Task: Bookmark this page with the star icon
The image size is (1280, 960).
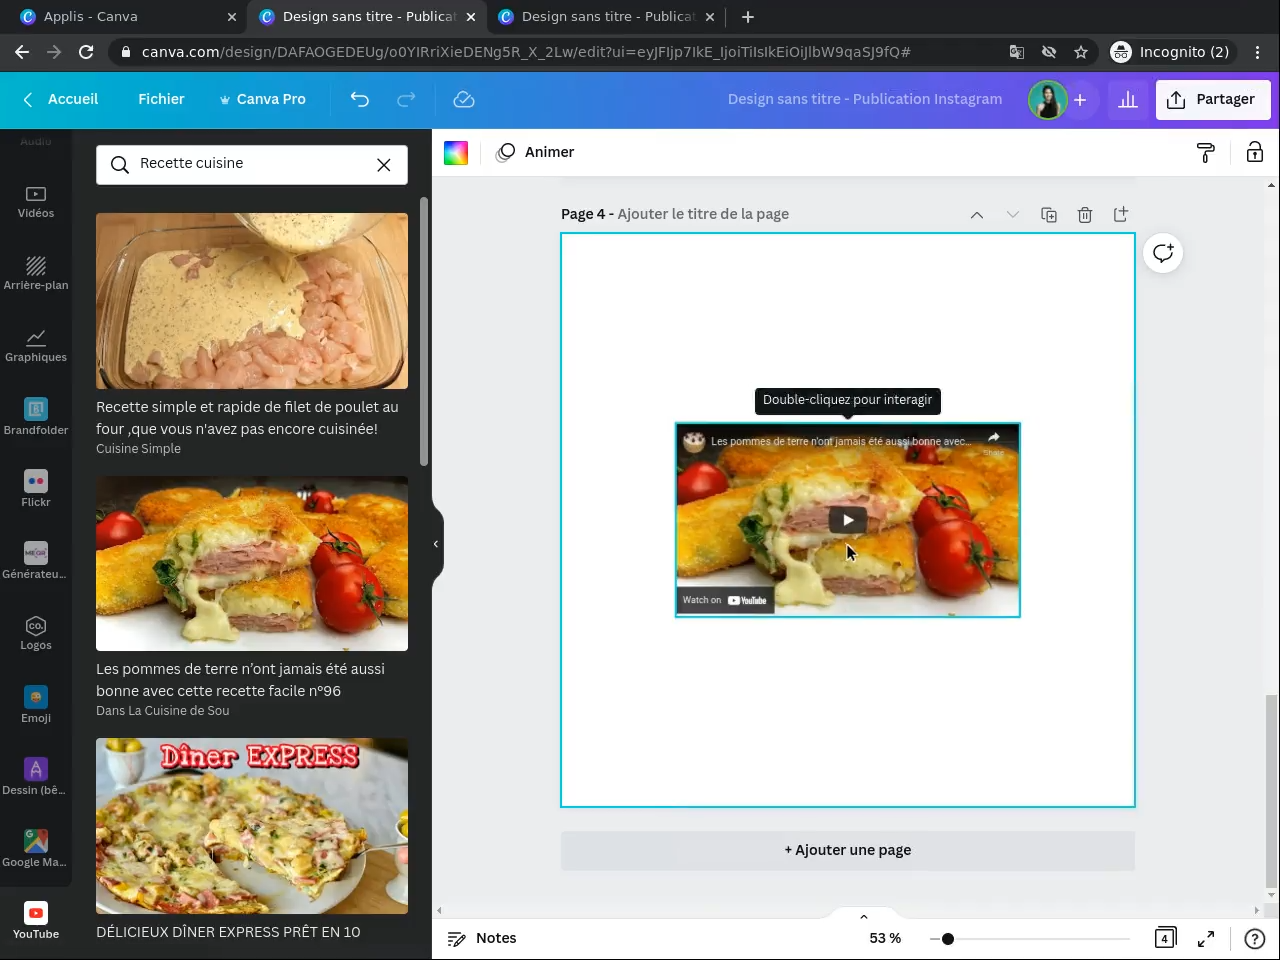Action: coord(1081,52)
